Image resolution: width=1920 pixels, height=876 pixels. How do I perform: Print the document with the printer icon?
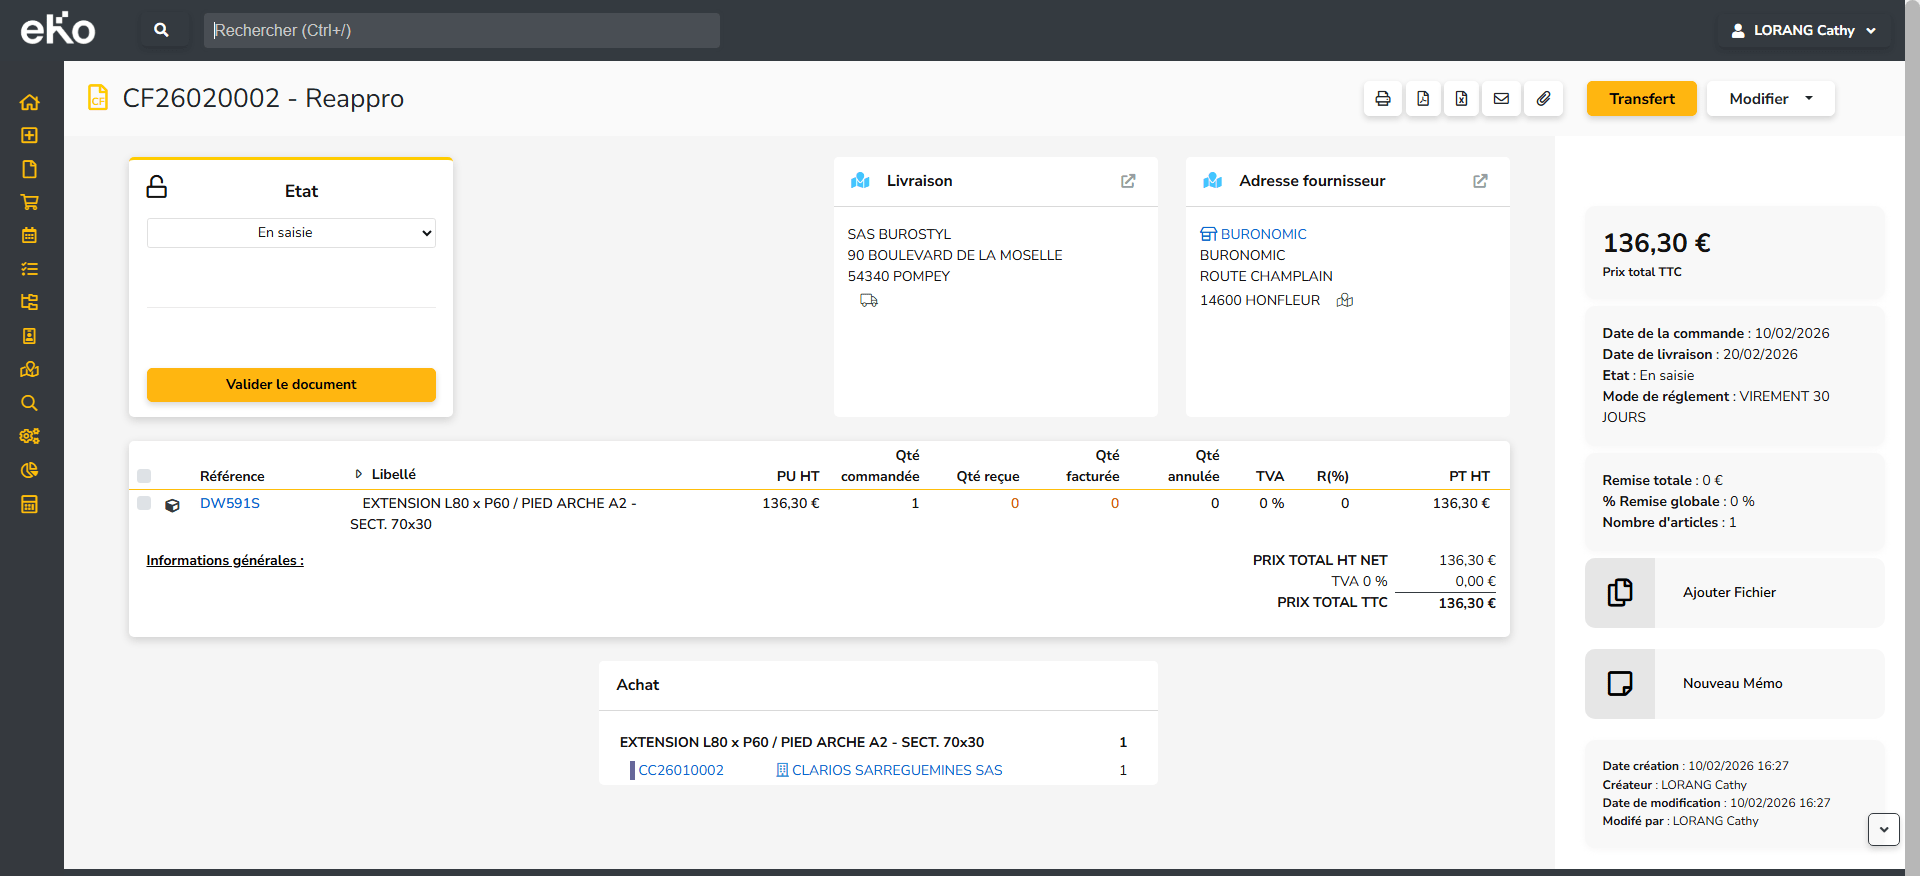click(1383, 99)
